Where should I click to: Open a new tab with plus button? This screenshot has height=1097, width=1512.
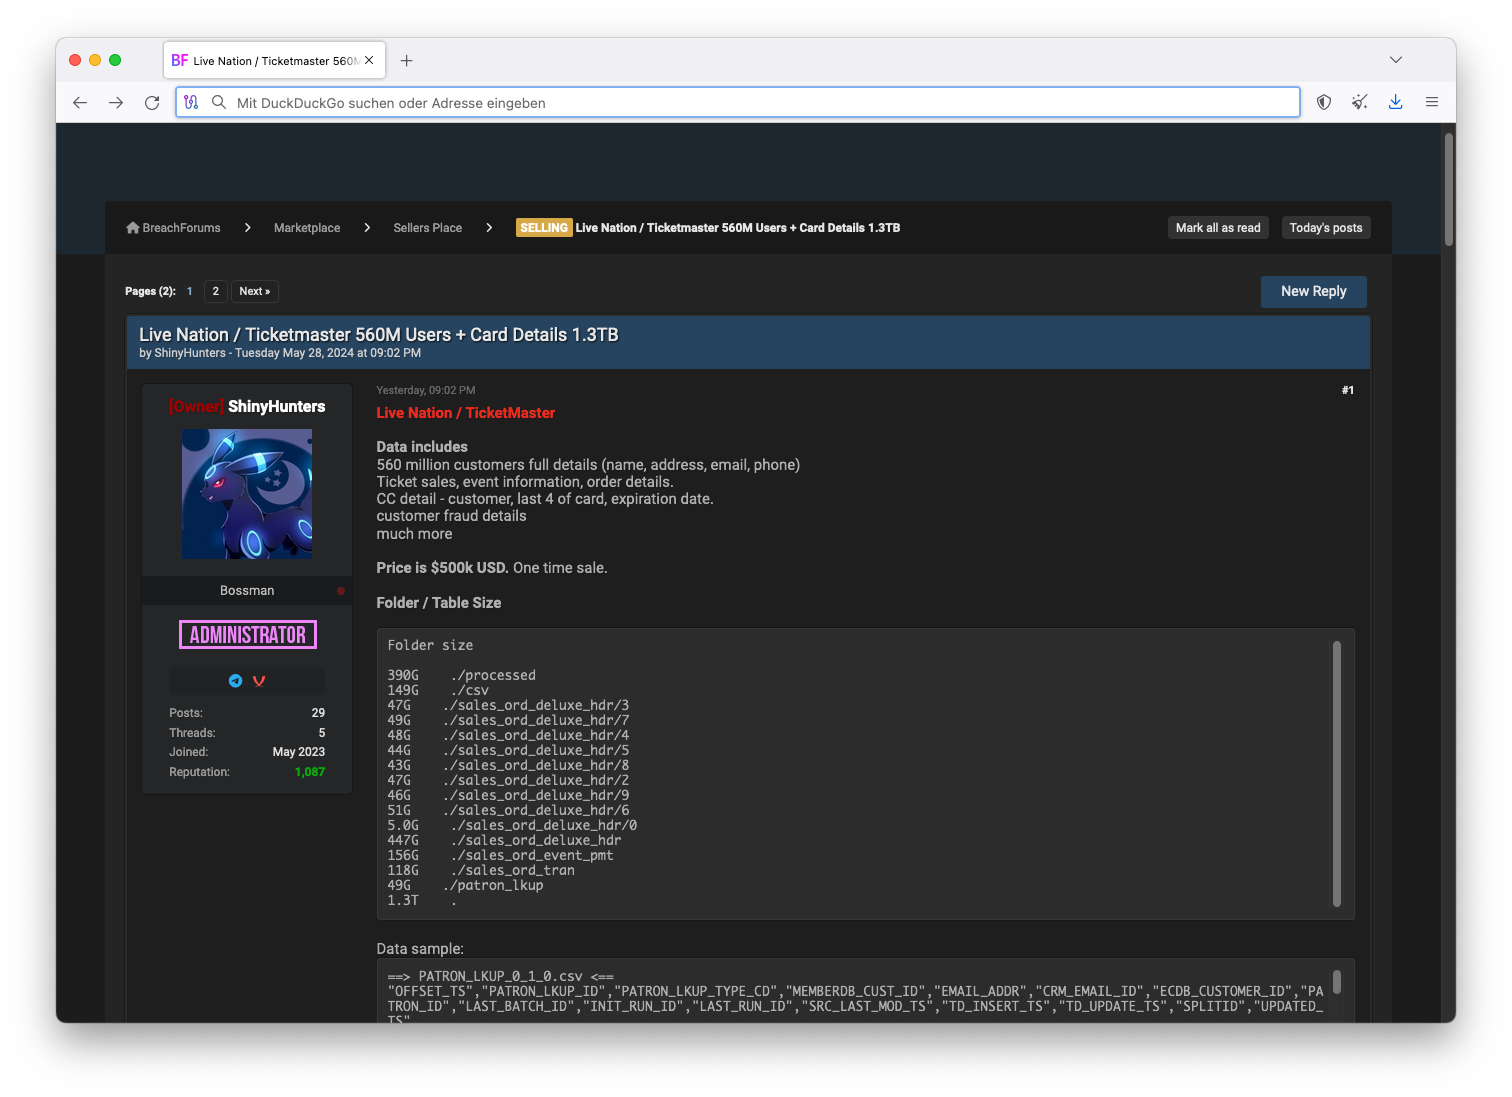[406, 61]
